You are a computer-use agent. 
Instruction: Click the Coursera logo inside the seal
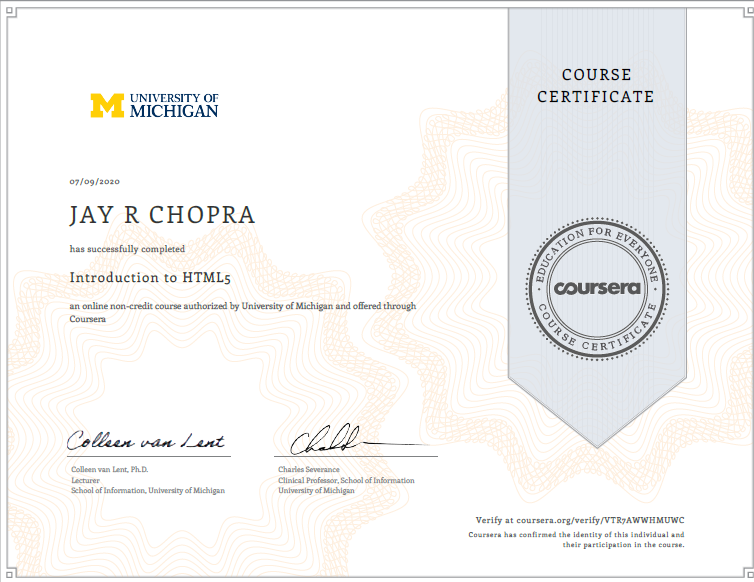597,288
